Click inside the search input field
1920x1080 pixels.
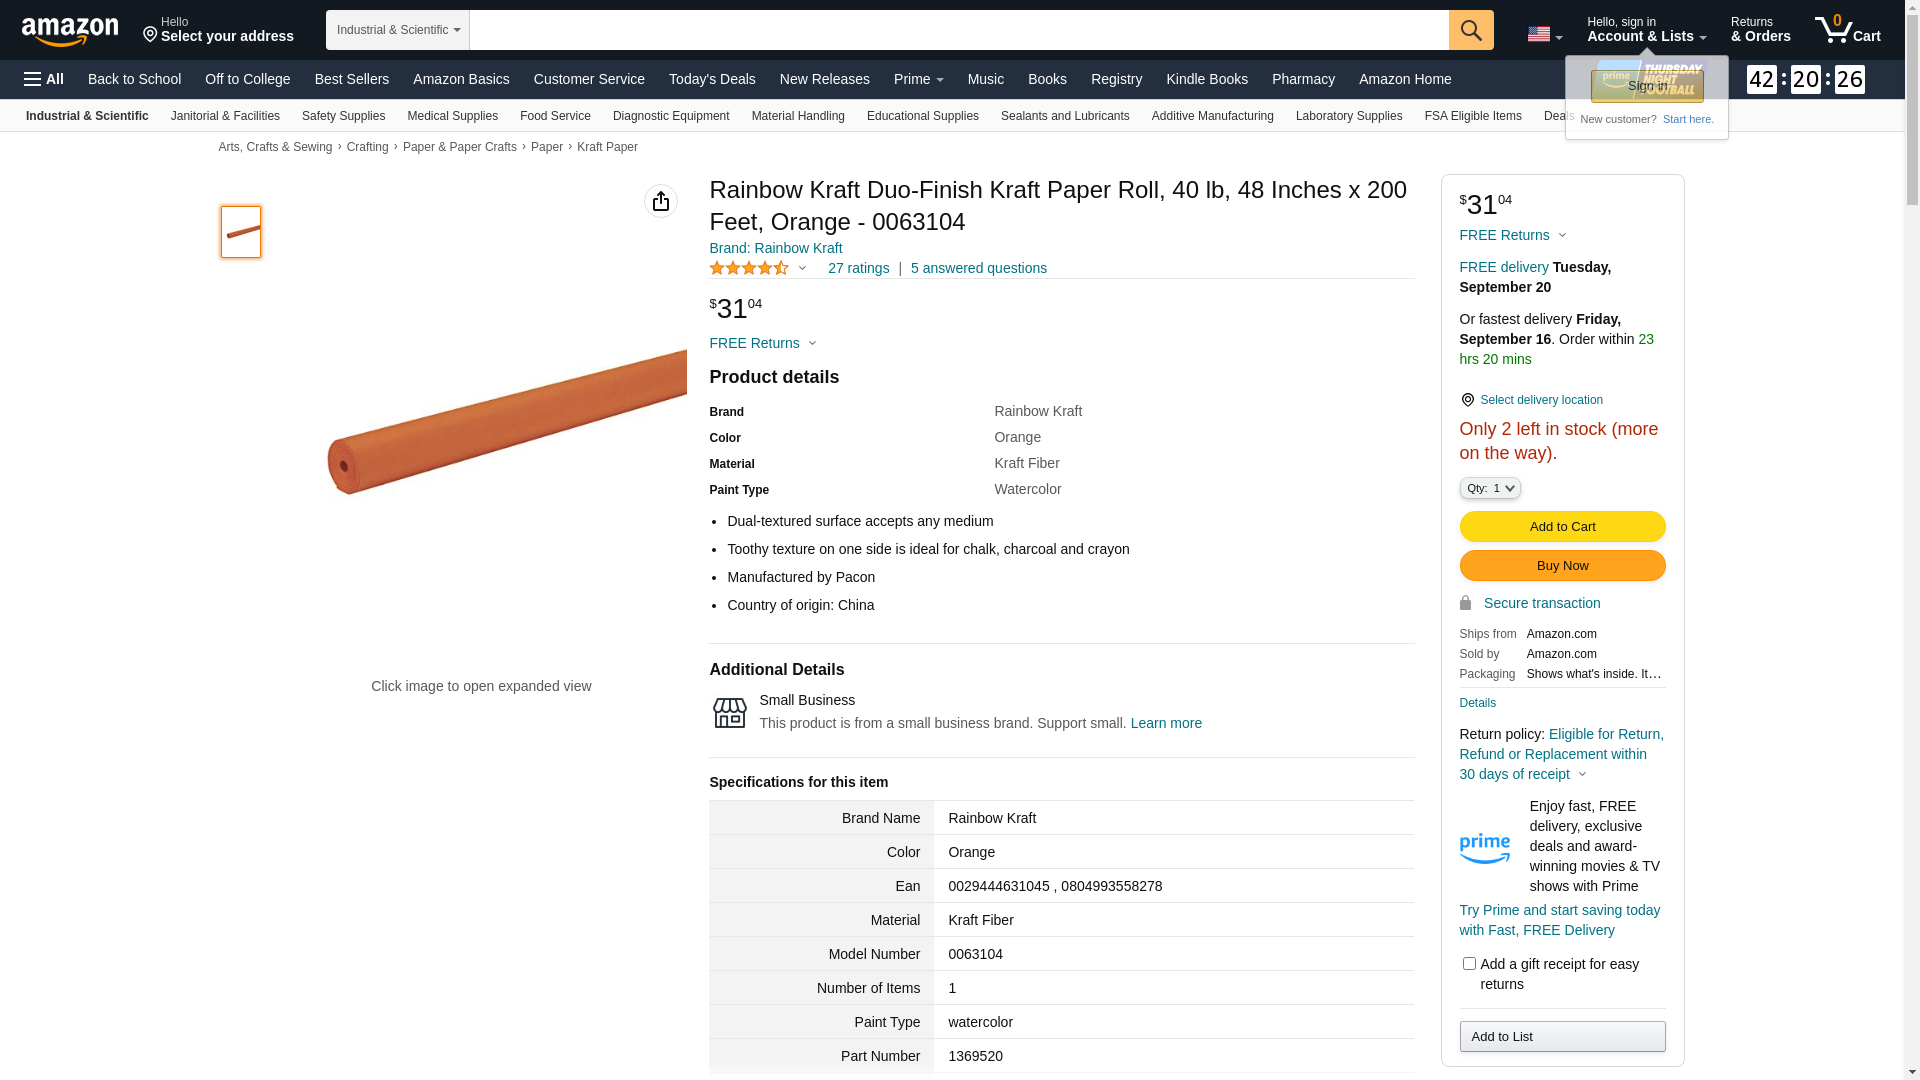click(x=958, y=30)
